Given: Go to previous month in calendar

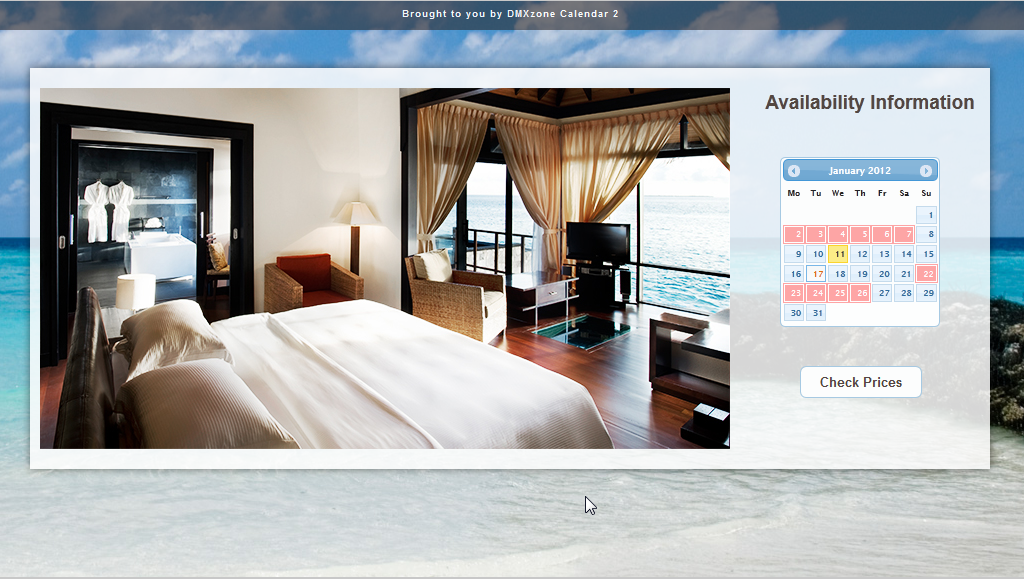Looking at the screenshot, I should click(x=793, y=171).
